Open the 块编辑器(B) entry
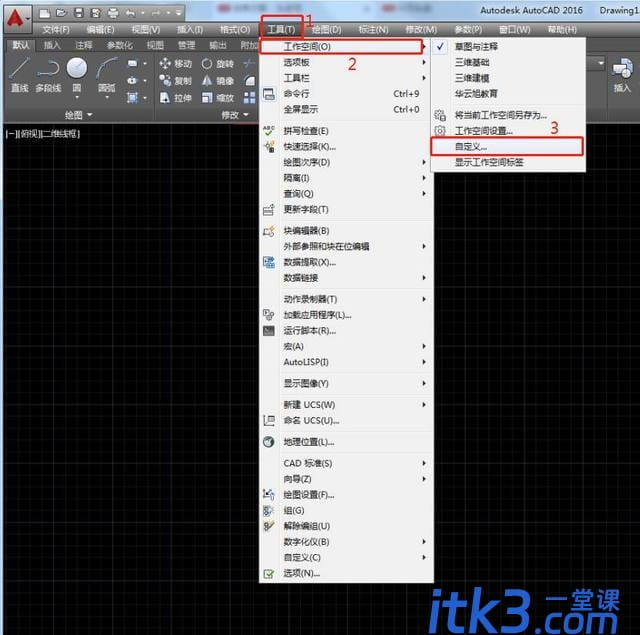640x635 pixels. (346, 231)
